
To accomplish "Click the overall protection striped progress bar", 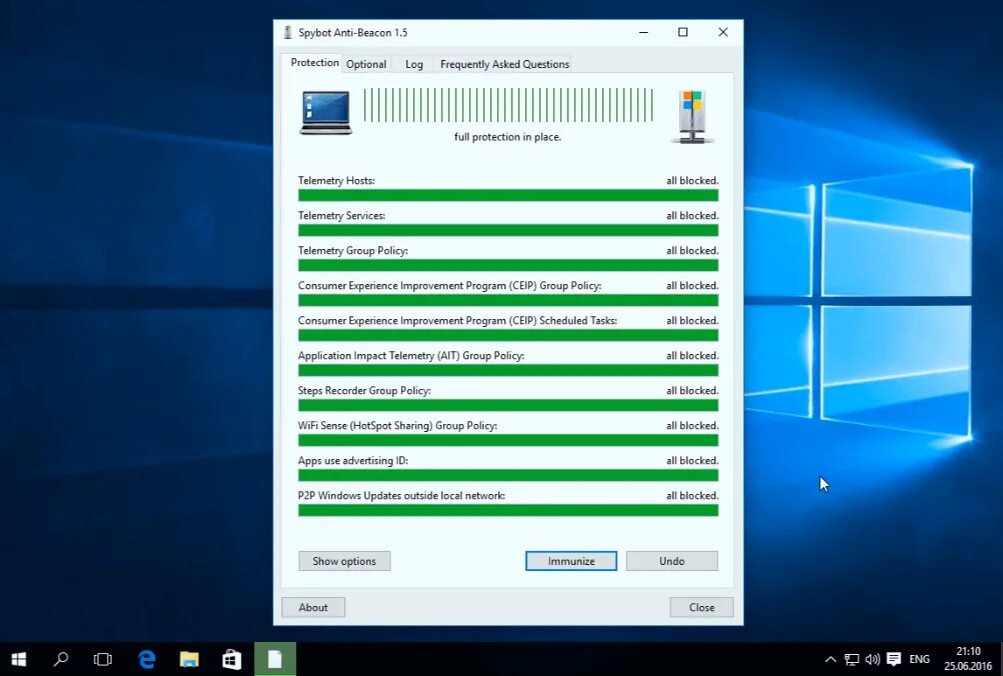I will 509,105.
